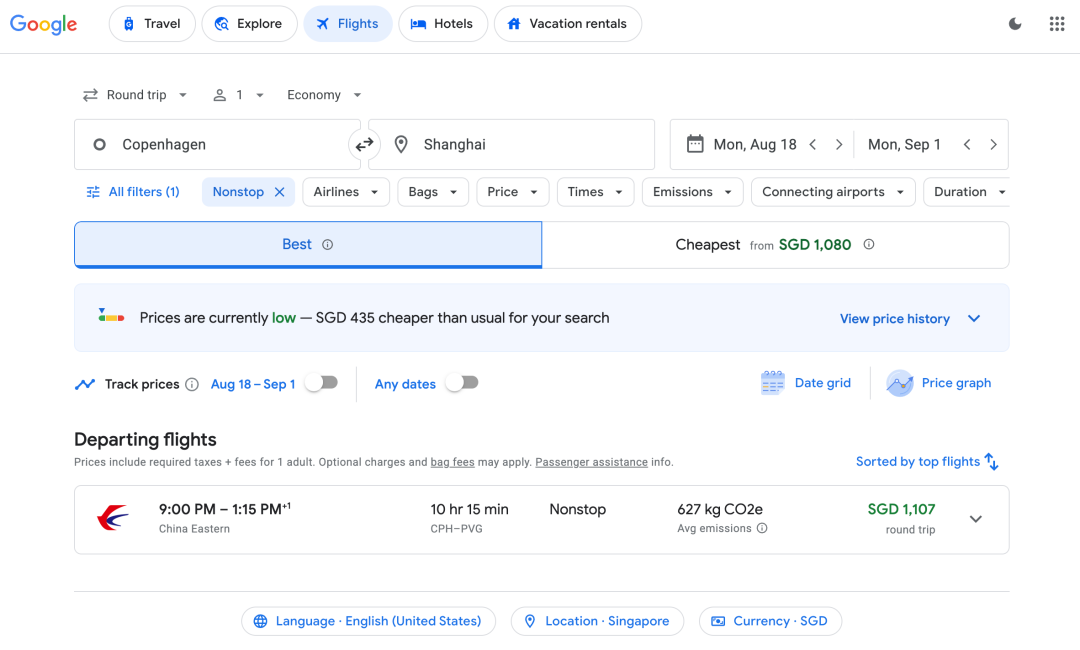Expand the China Eastern flight details
Image resolution: width=1080 pixels, height=650 pixels.
[975, 519]
